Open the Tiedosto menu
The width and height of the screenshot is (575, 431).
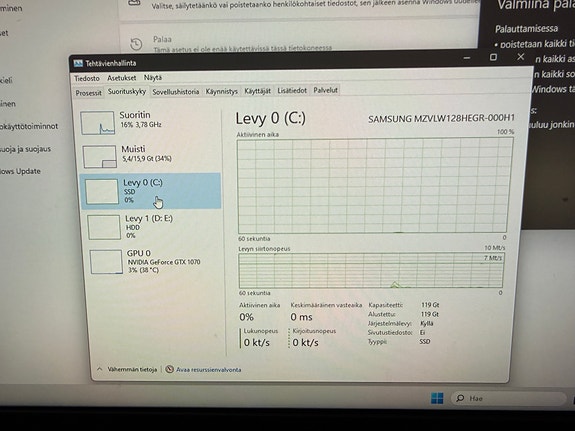point(87,78)
